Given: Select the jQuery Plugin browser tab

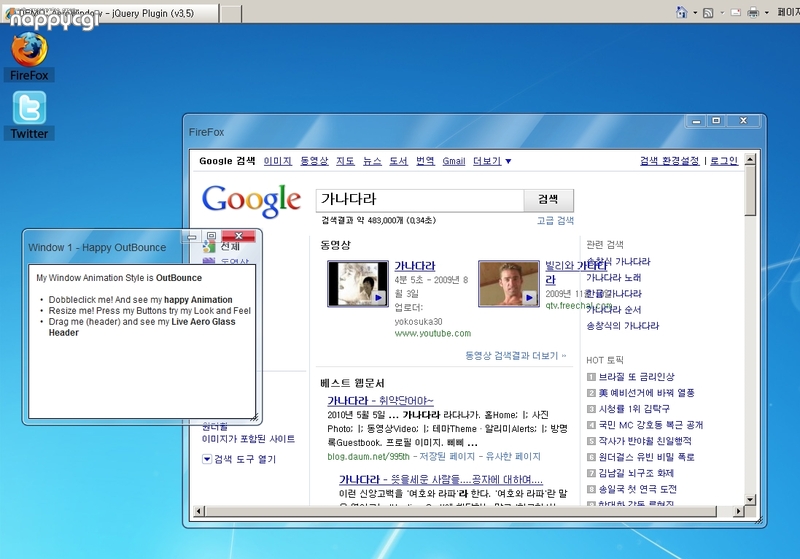Looking at the screenshot, I should coord(110,13).
